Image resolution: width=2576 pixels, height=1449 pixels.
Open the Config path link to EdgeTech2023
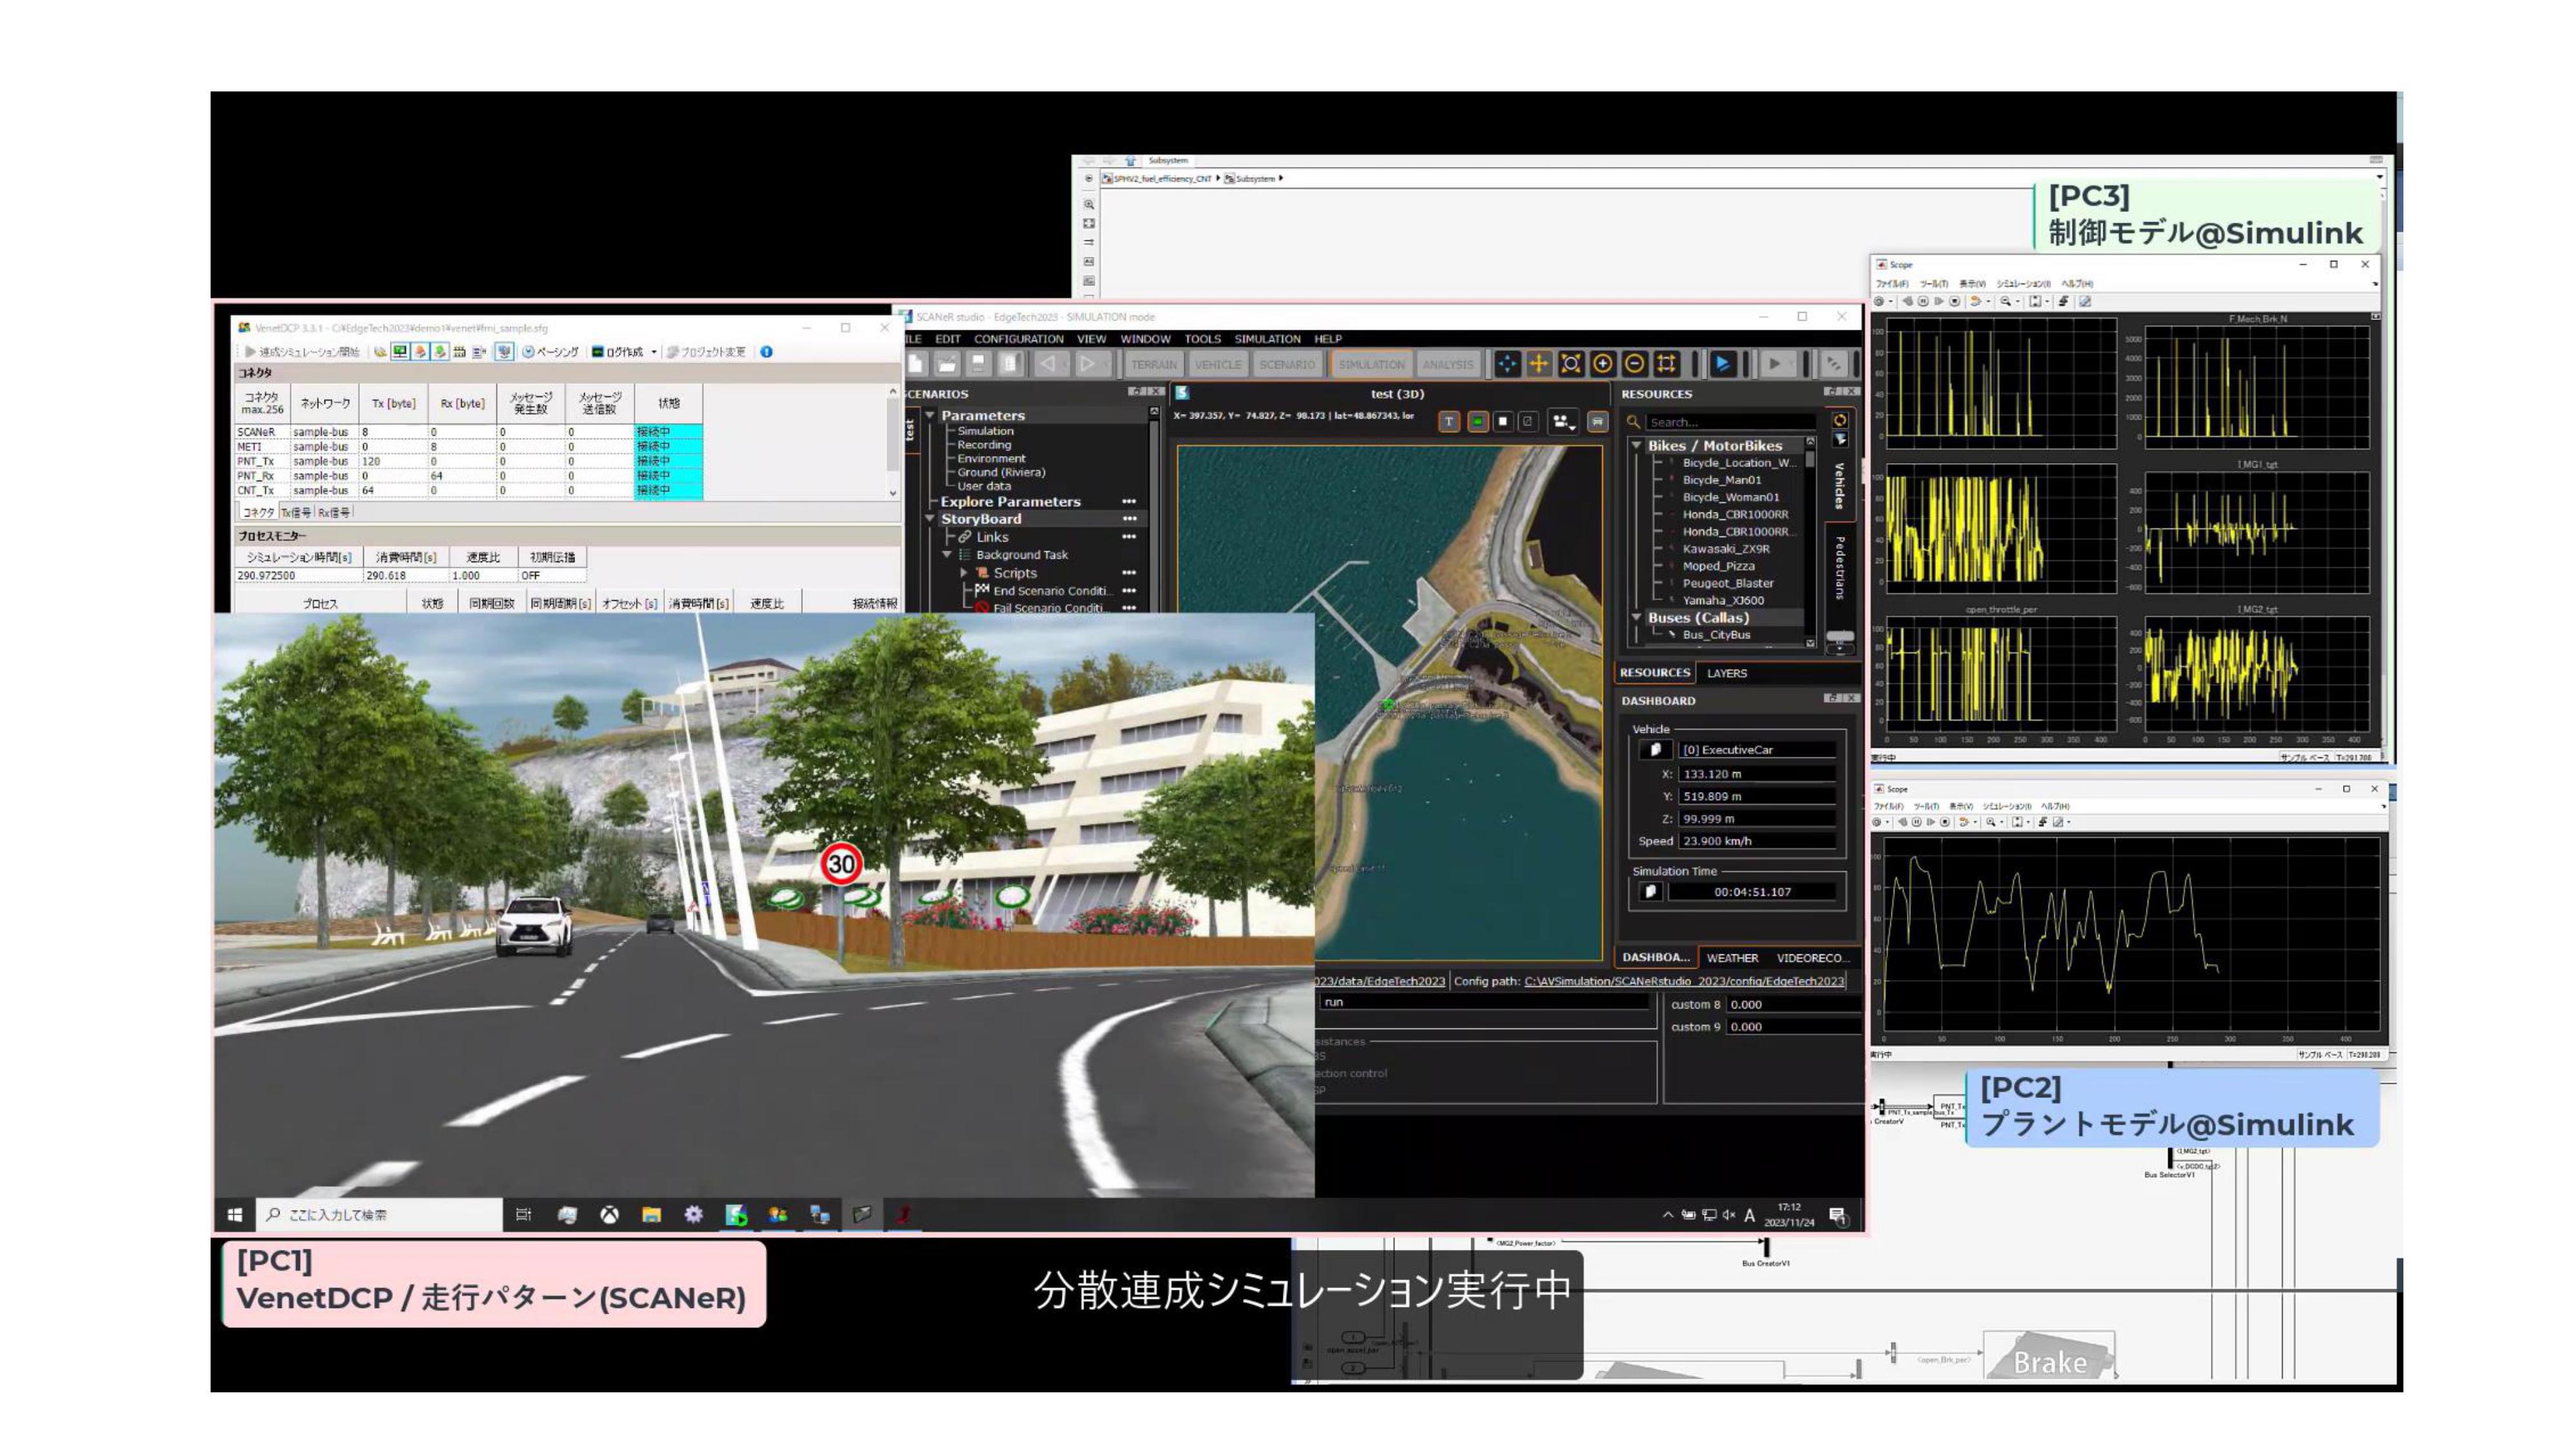1684,982
